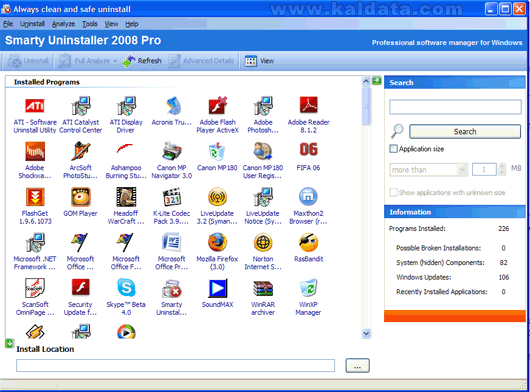Select Canon MP180 User Registration icon

[x=263, y=151]
